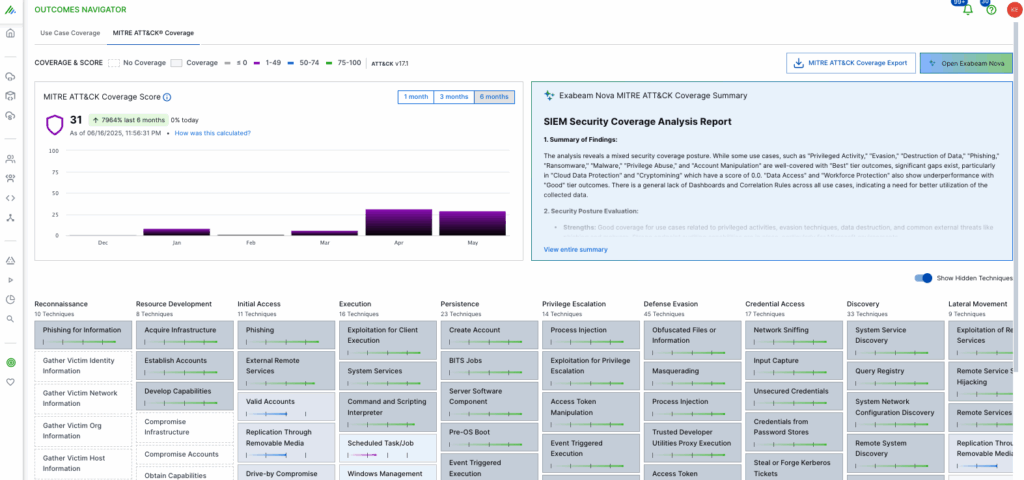Open the Valid Accounts technique card
Viewport: 1024px width, 480px height.
[x=286, y=406]
